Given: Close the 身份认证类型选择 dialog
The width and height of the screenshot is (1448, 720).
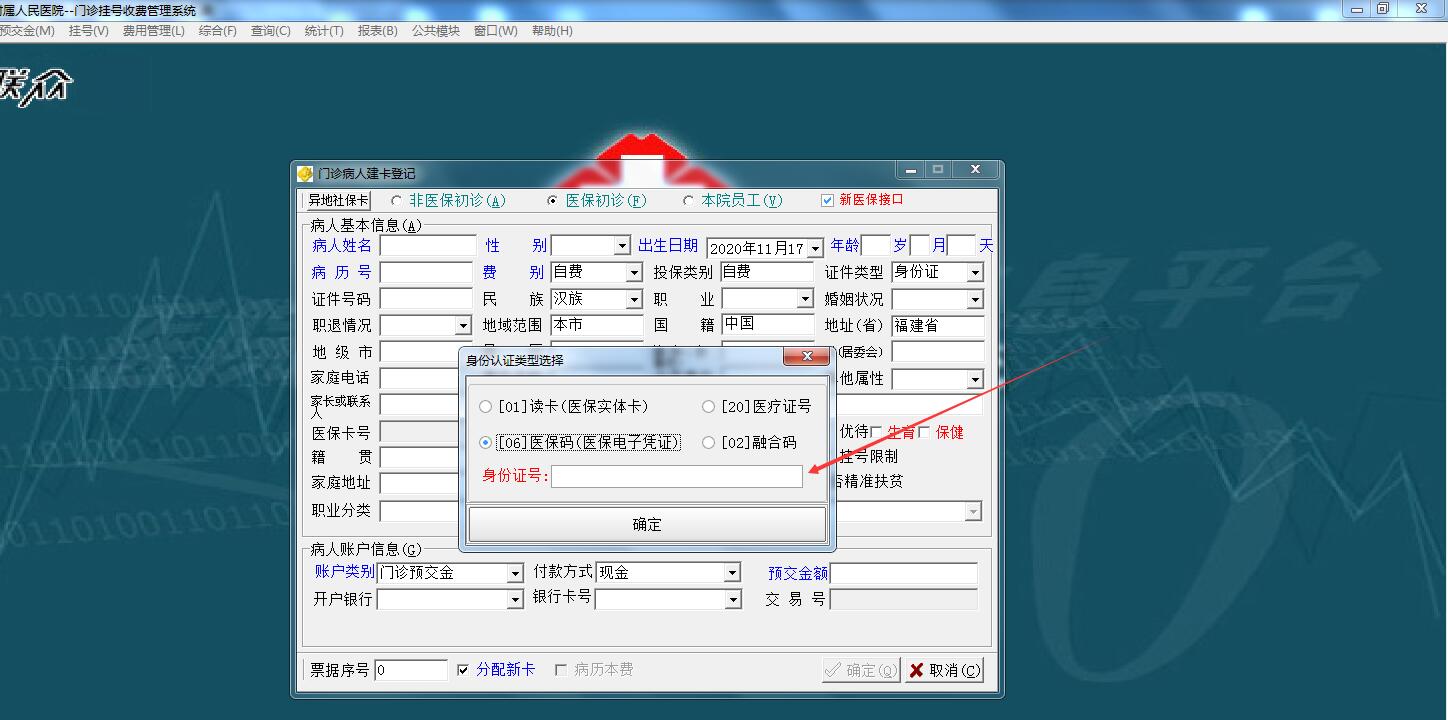Looking at the screenshot, I should pos(806,358).
